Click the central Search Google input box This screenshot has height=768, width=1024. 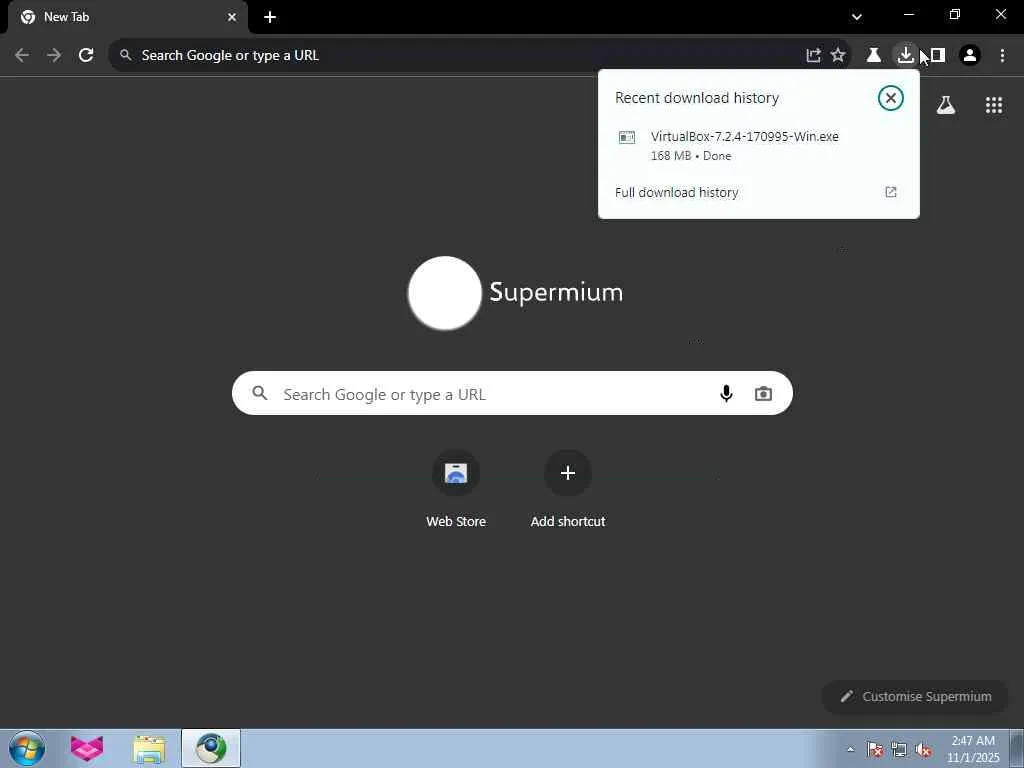click(512, 393)
